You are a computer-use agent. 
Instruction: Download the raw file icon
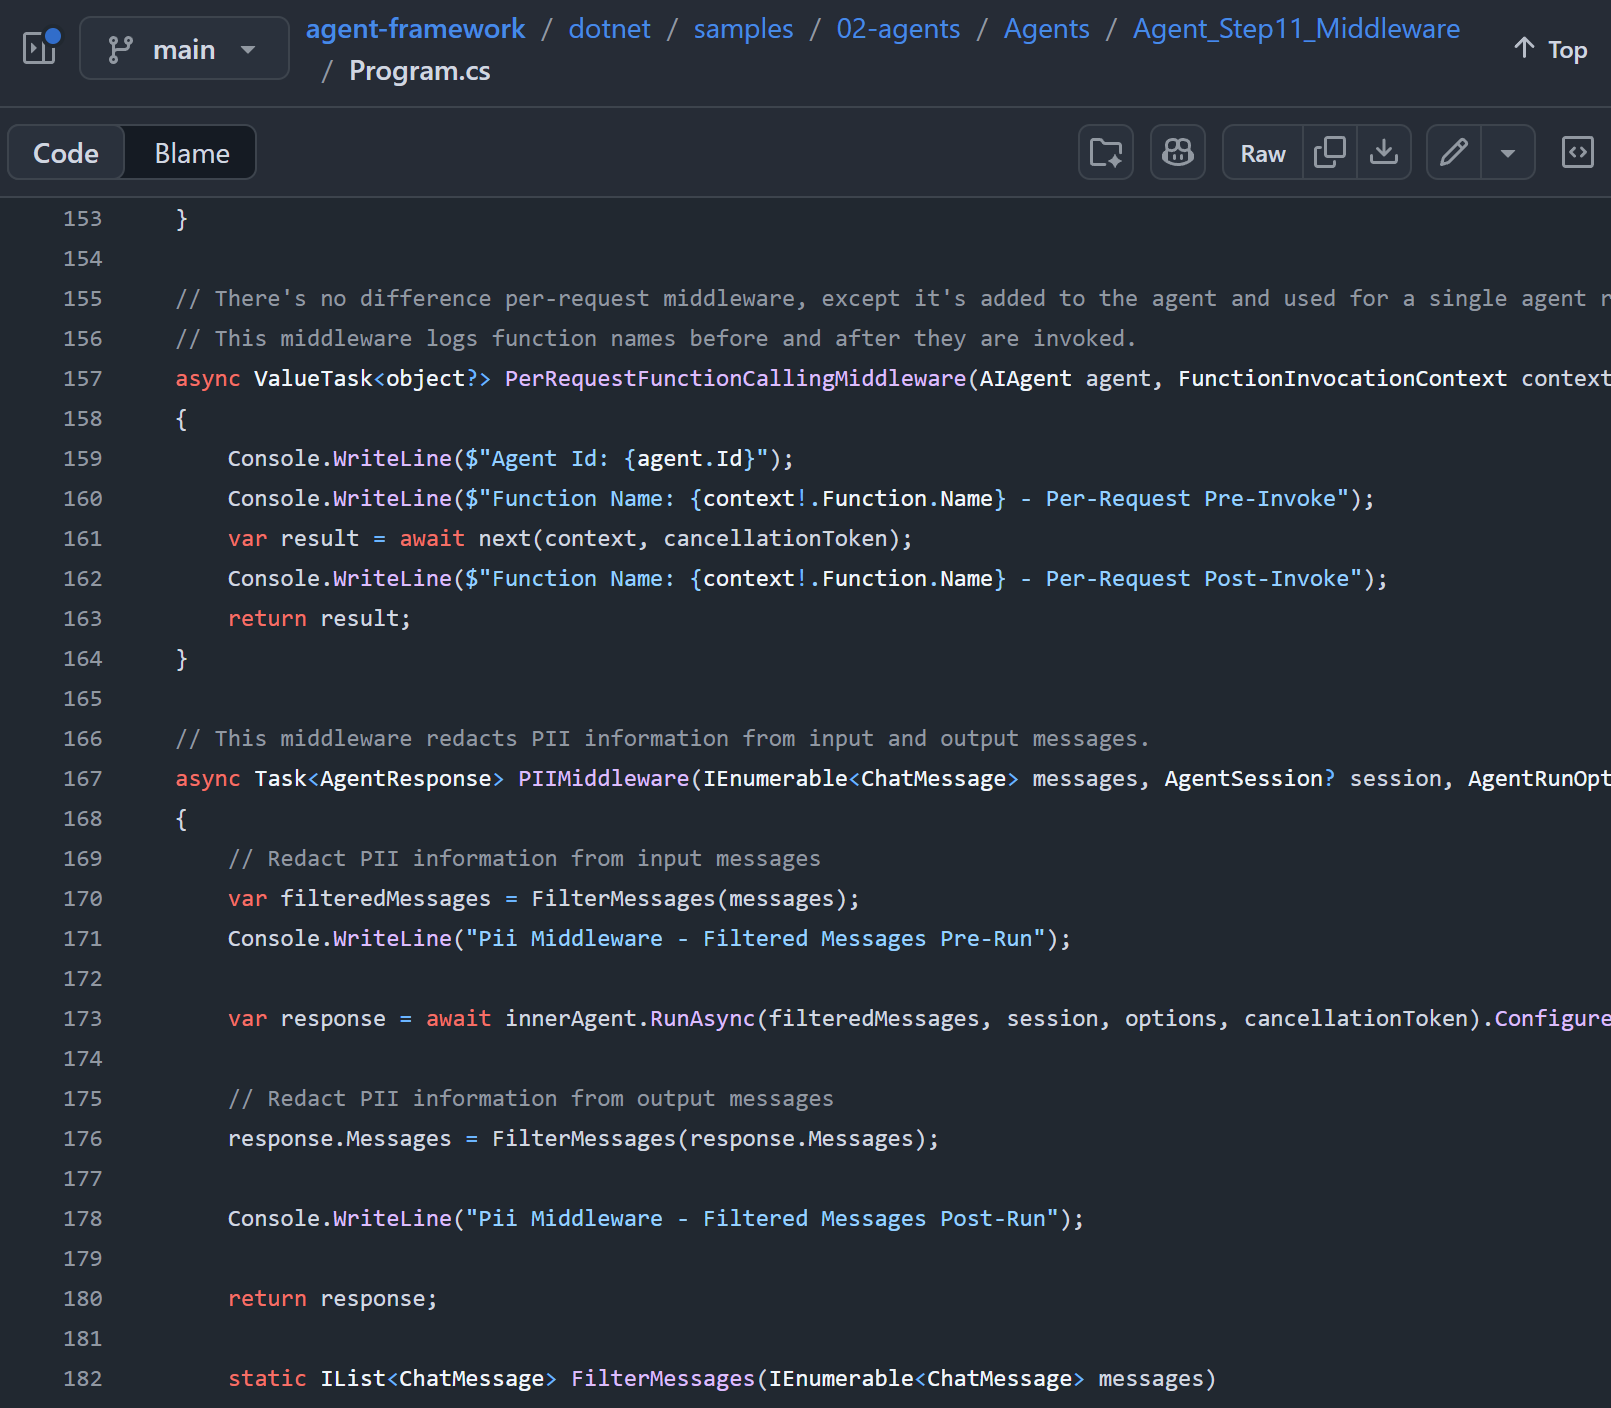[x=1384, y=152]
